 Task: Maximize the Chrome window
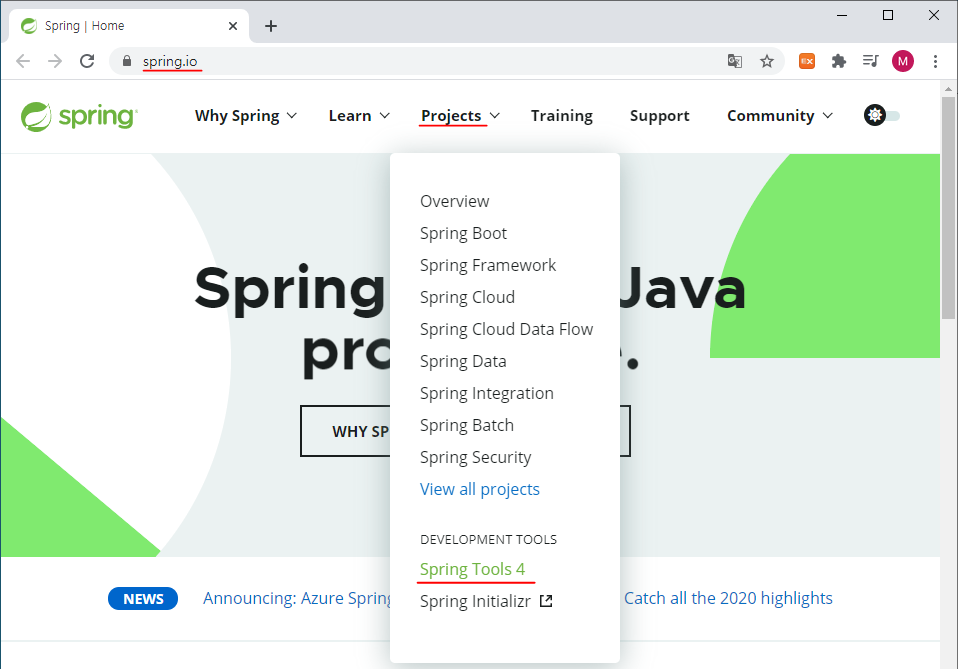coord(888,15)
